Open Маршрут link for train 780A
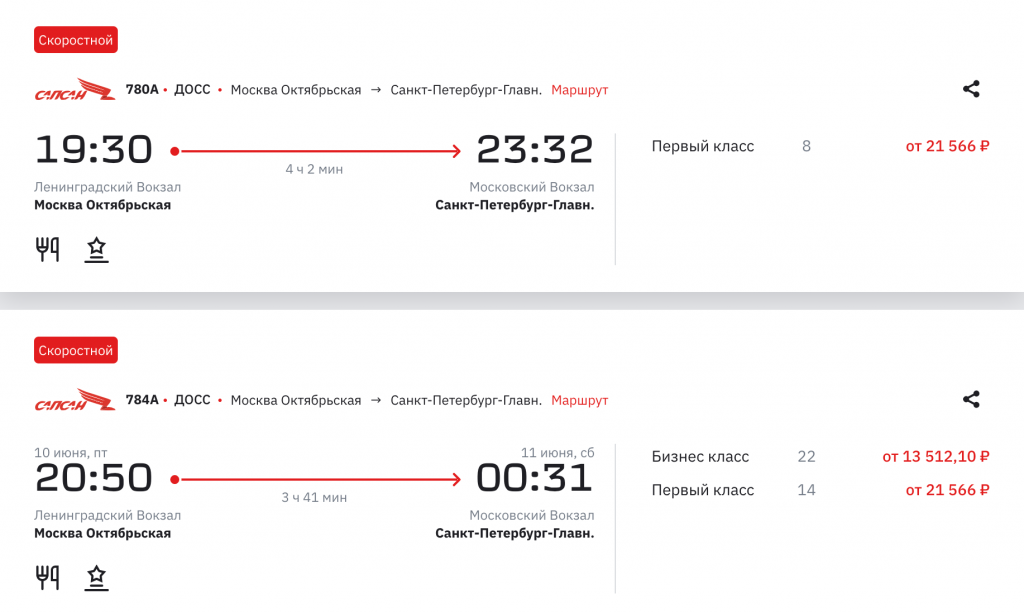1024x613 pixels. [x=579, y=90]
